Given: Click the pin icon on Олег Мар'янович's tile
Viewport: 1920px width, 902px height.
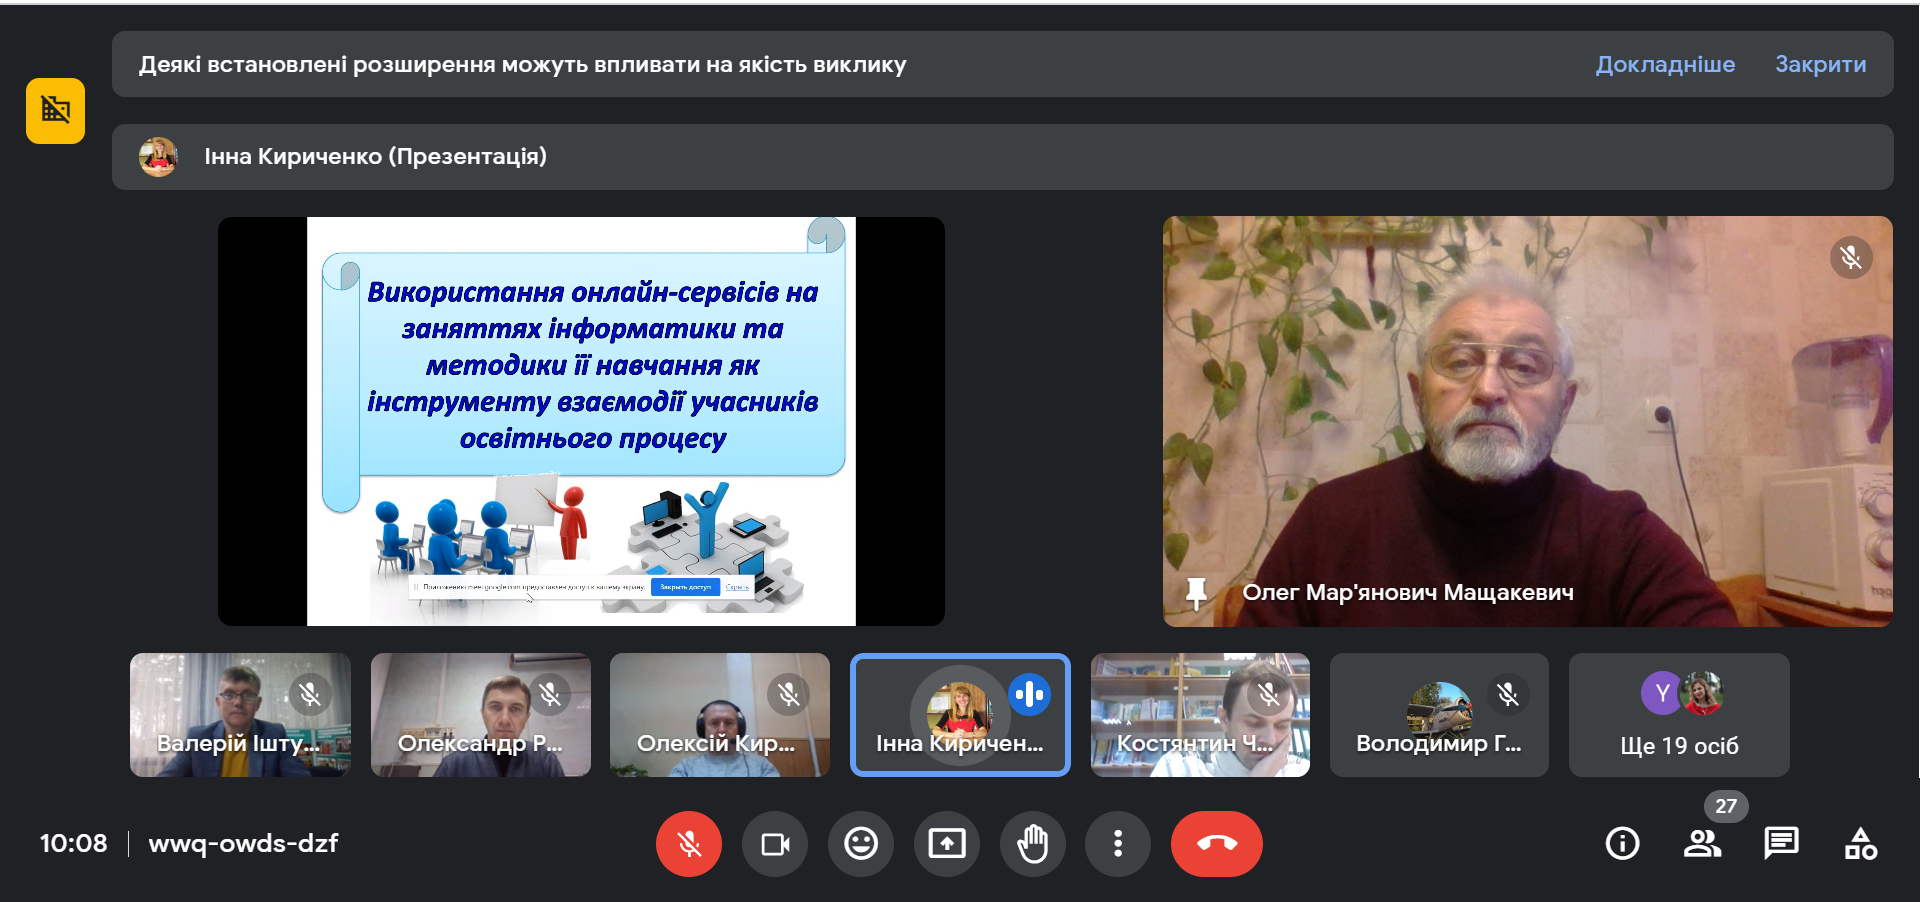Looking at the screenshot, I should click(x=1196, y=593).
